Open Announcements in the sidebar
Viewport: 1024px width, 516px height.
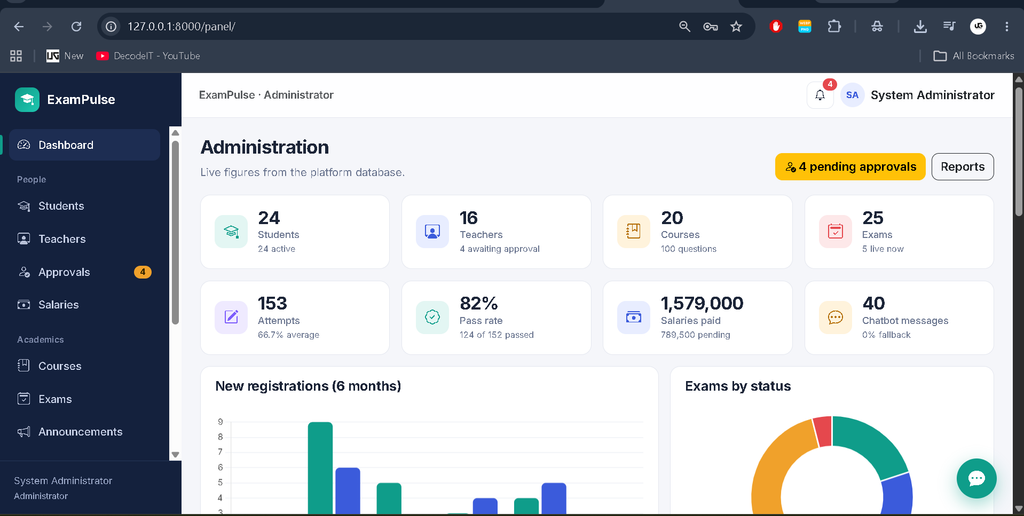tap(84, 432)
